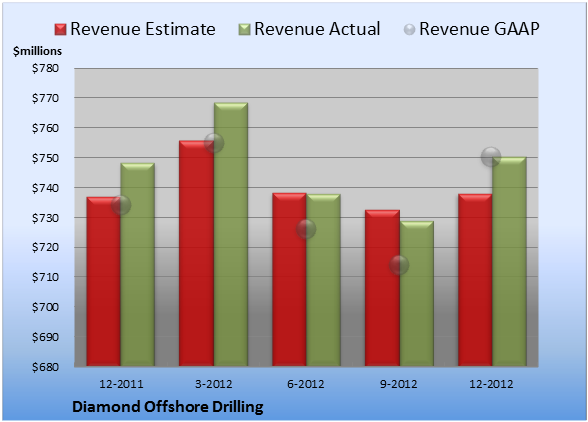Click the '$720' y-axis value
Image resolution: width=588 pixels, height=422 pixels.
pos(45,248)
